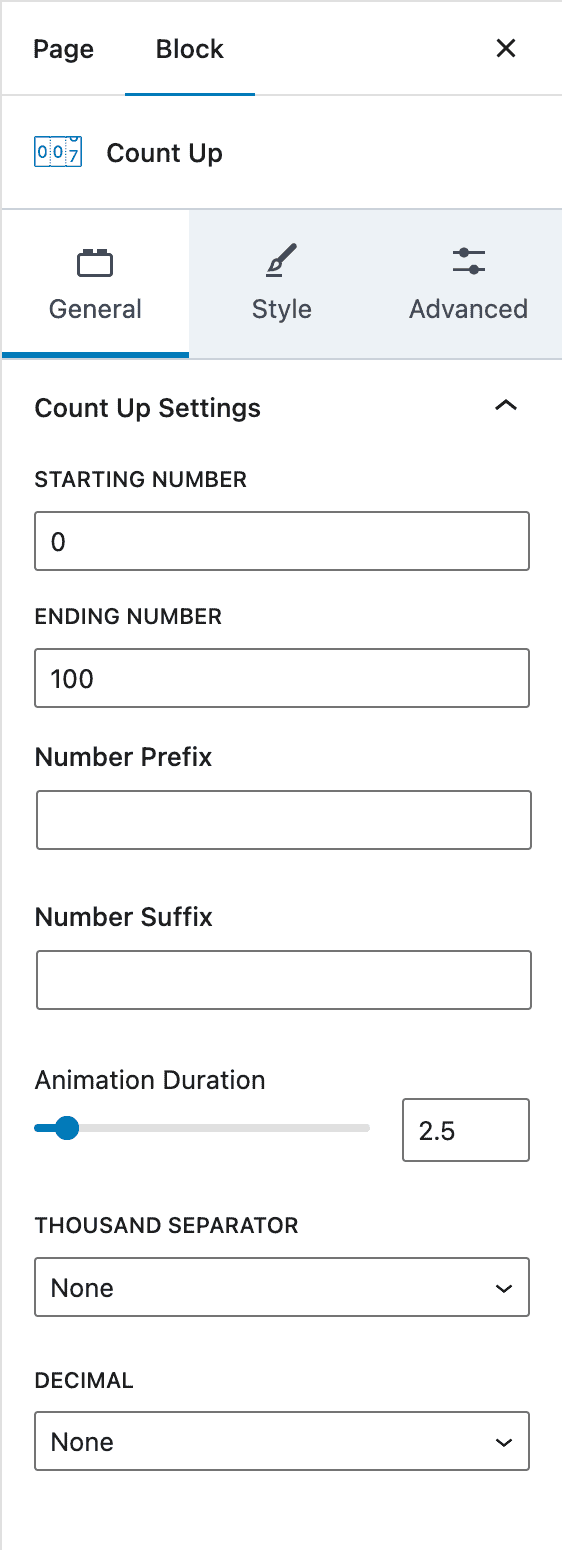Select the General settings tab
This screenshot has width=562, height=1550.
point(96,284)
